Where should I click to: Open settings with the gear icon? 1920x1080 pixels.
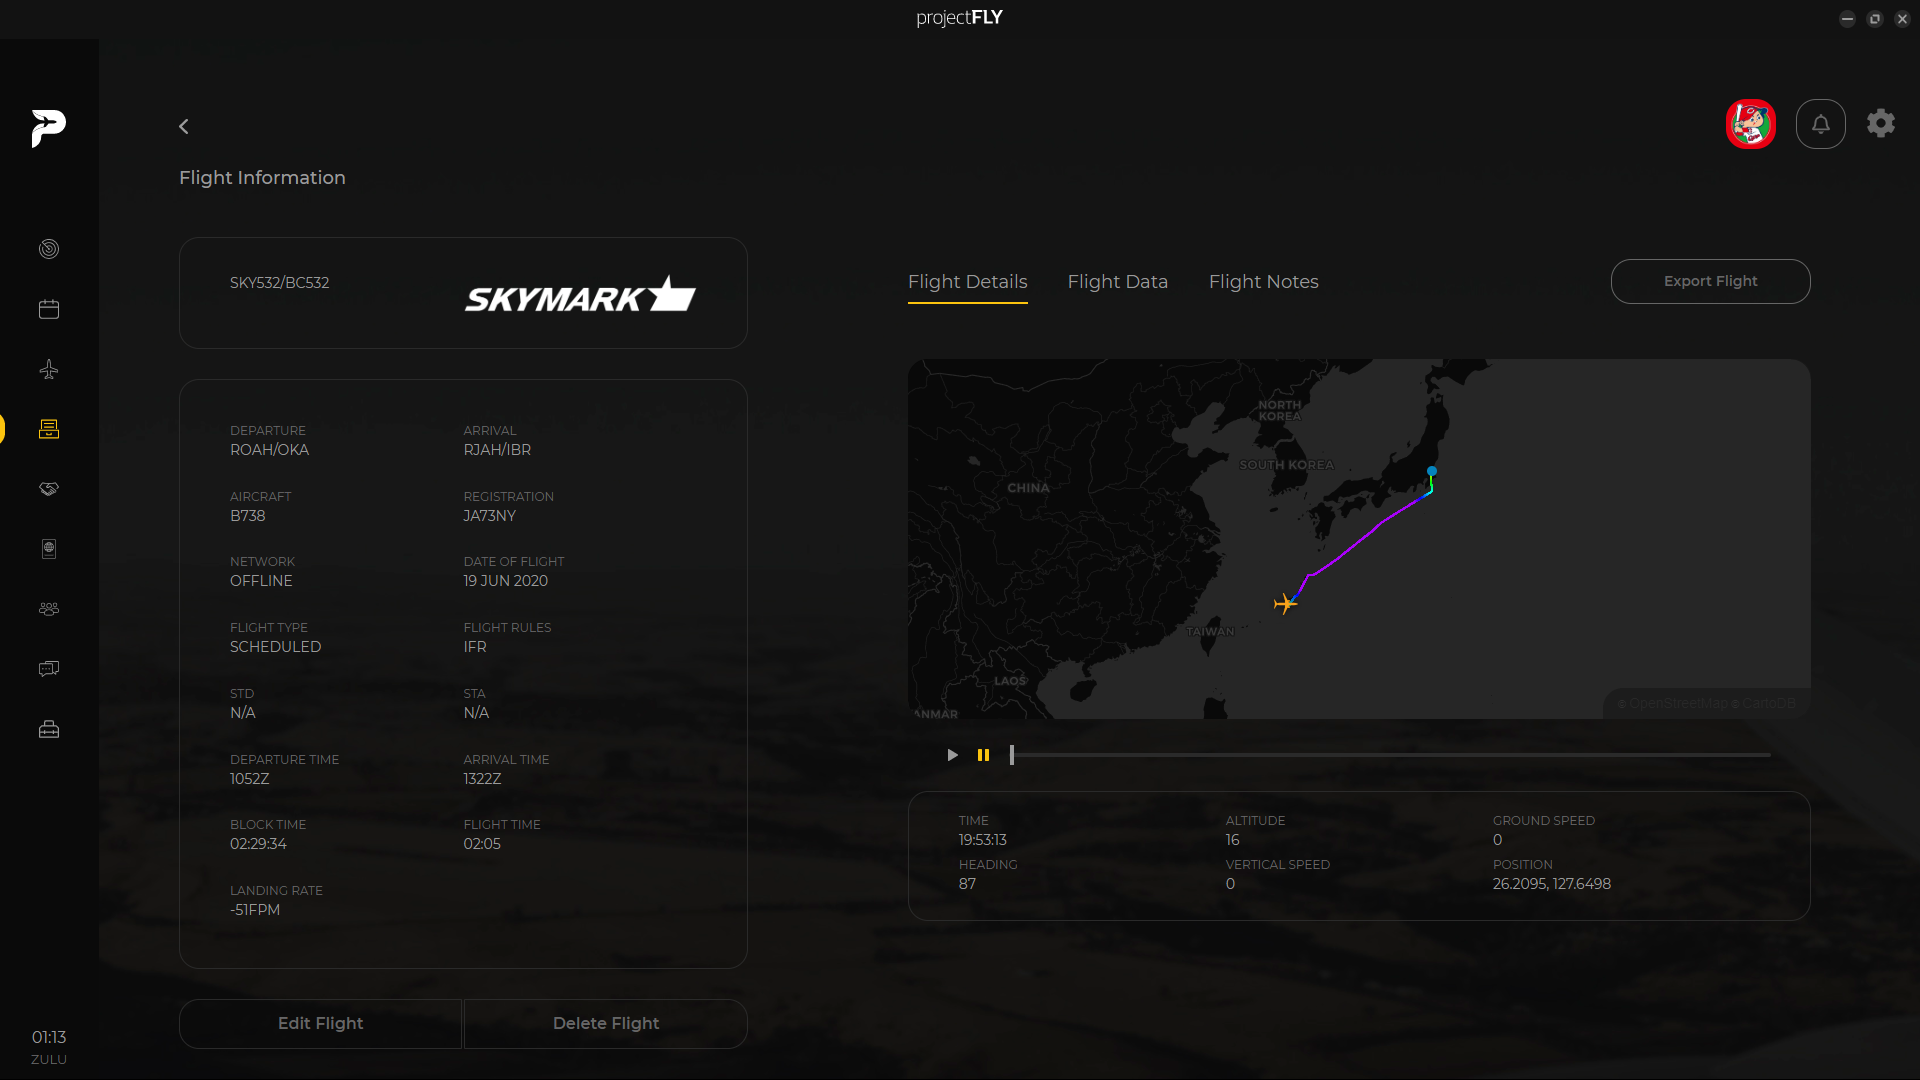[1880, 124]
